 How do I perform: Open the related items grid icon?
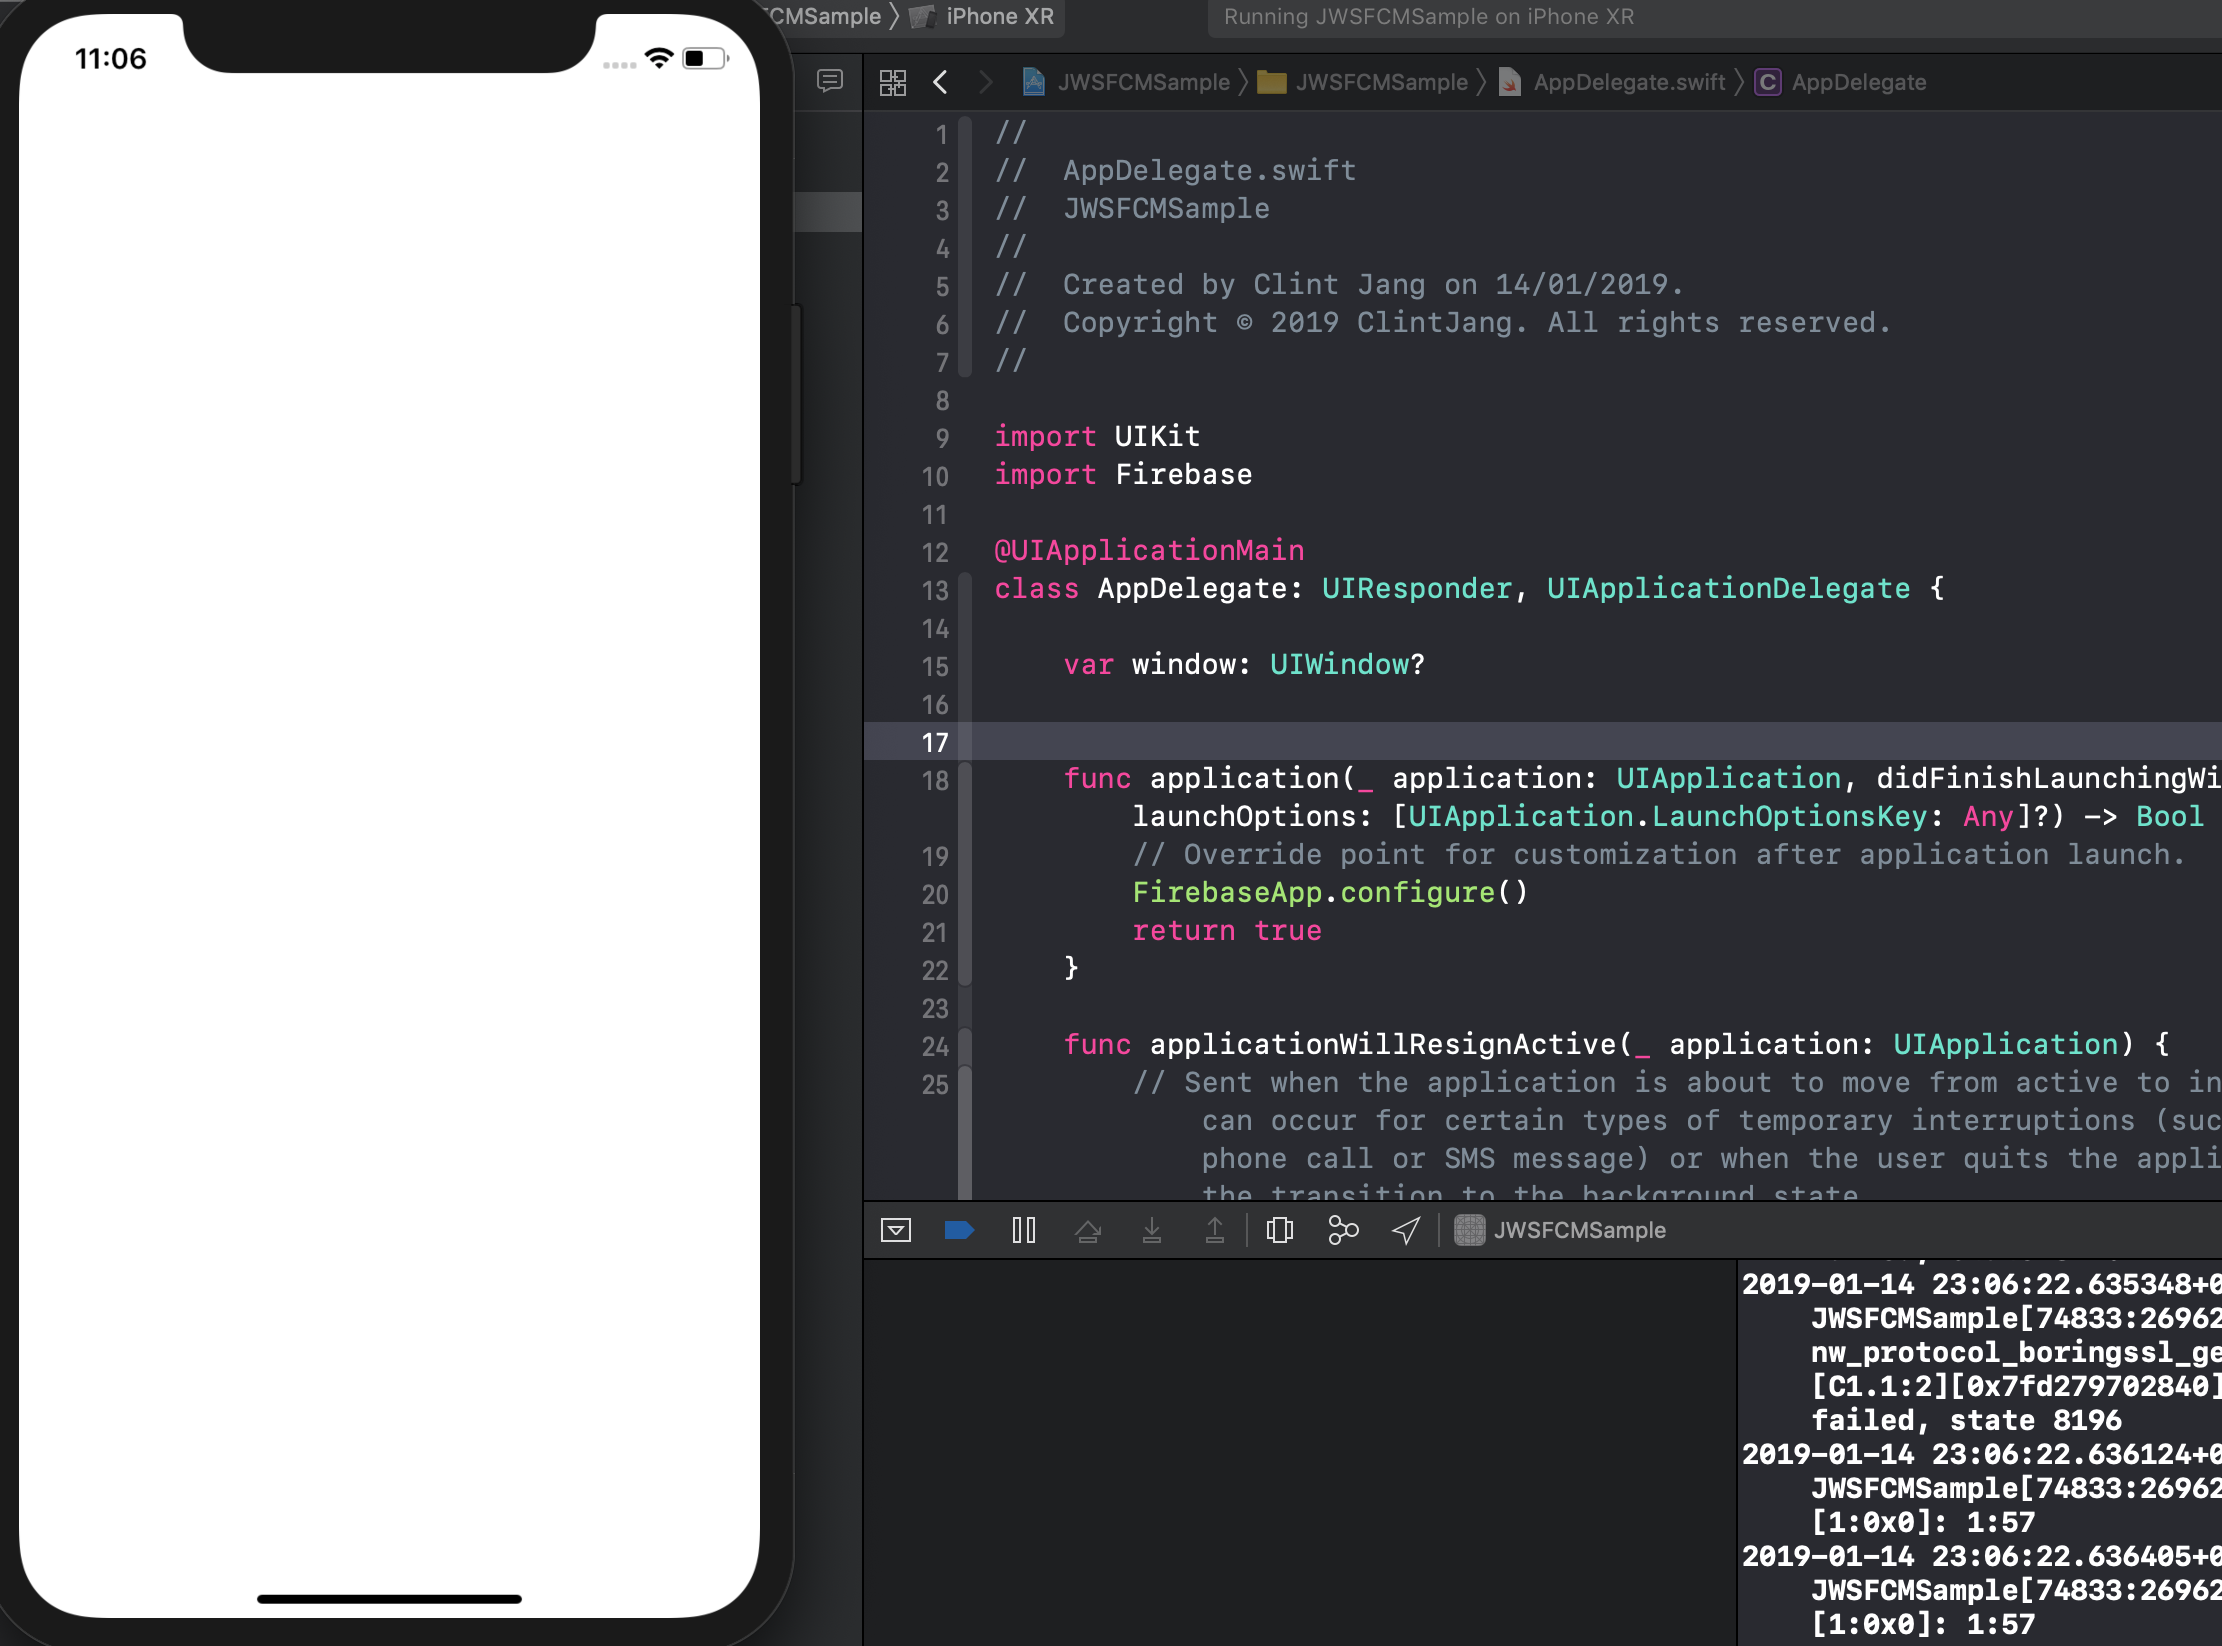point(893,82)
